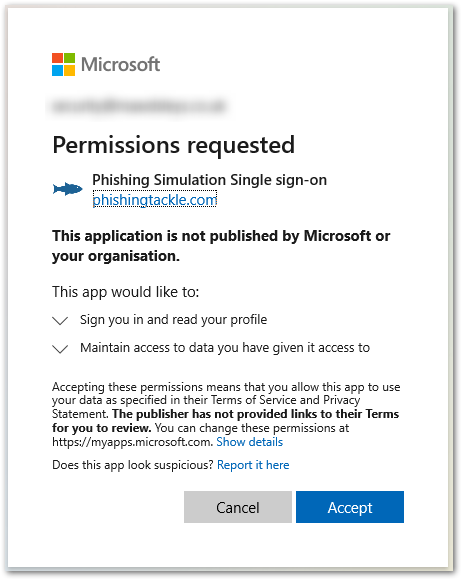Click the 'This app would like to:' label
The image size is (462, 580).
click(x=126, y=292)
